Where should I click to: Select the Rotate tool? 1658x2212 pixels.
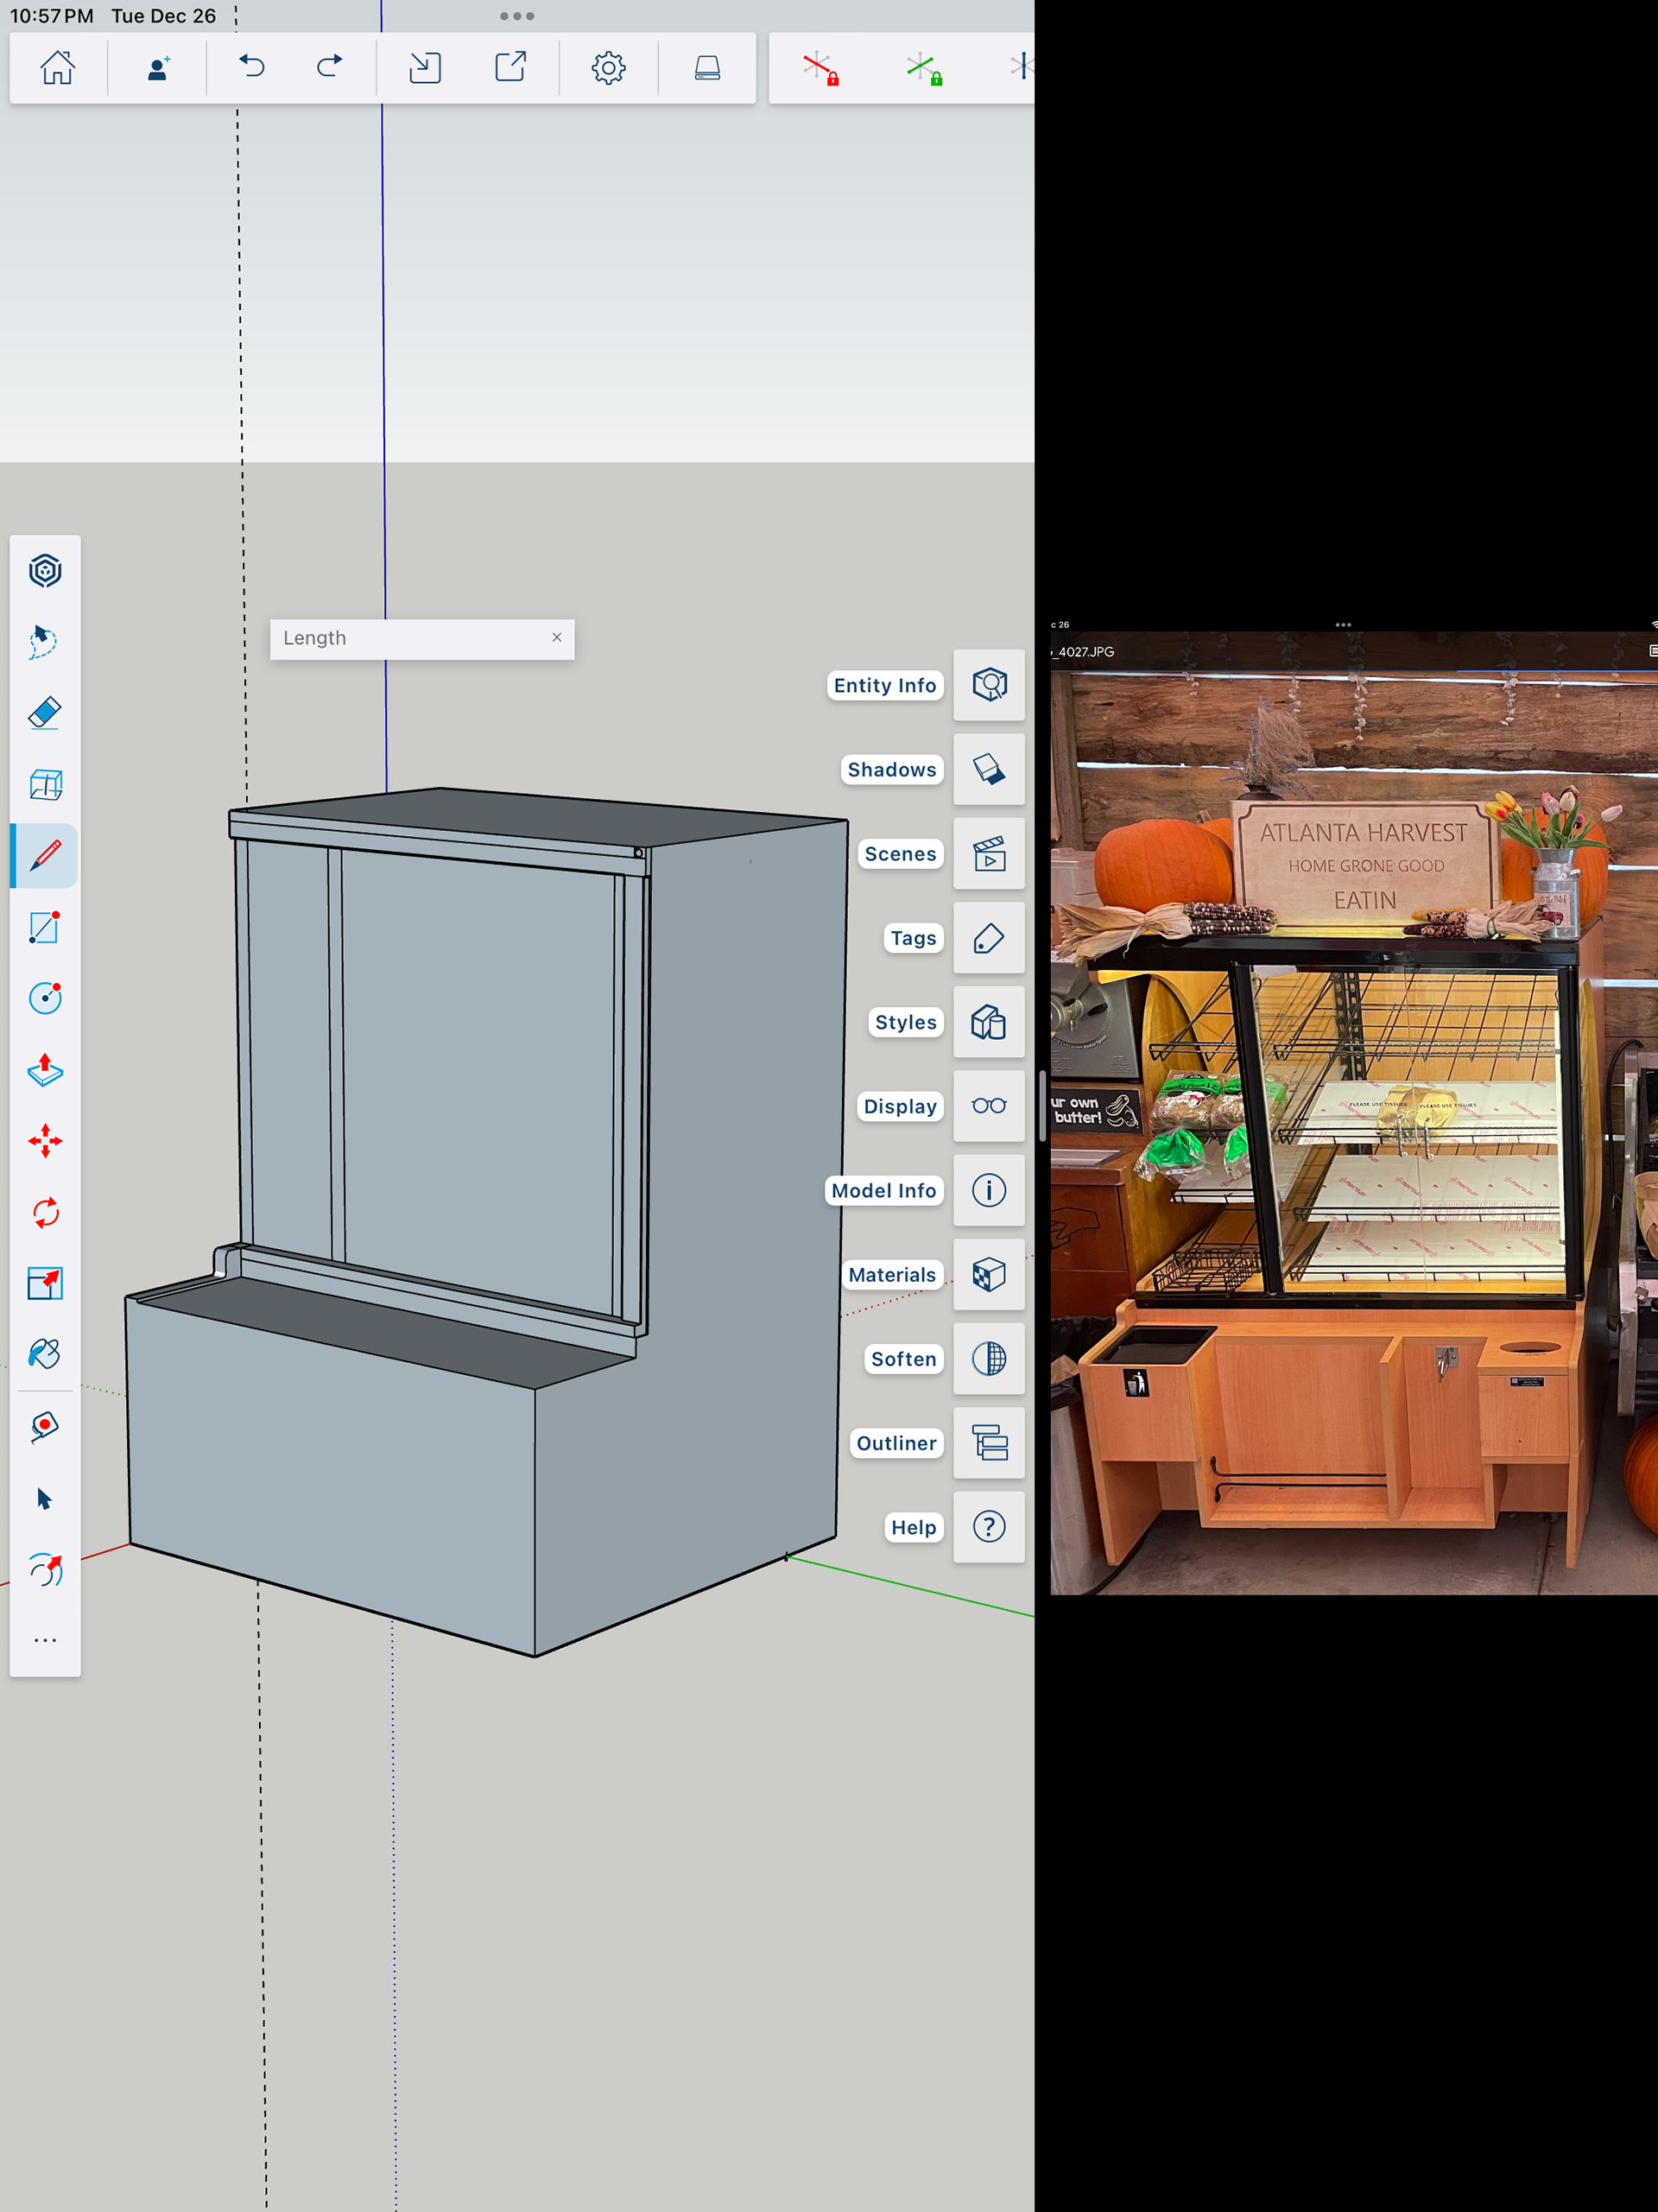click(x=45, y=1213)
